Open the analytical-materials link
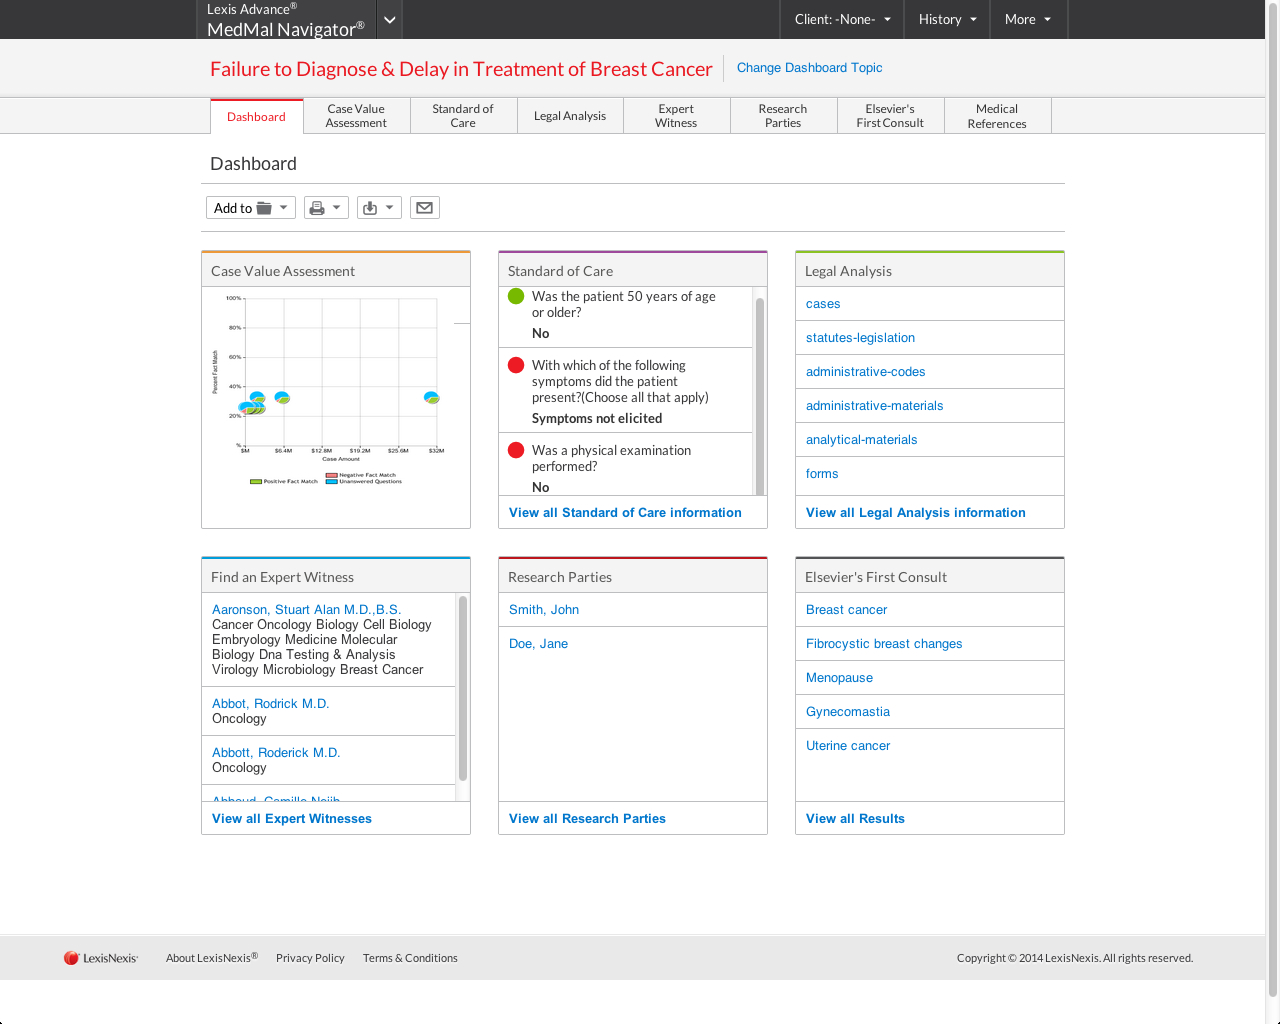 tap(861, 440)
